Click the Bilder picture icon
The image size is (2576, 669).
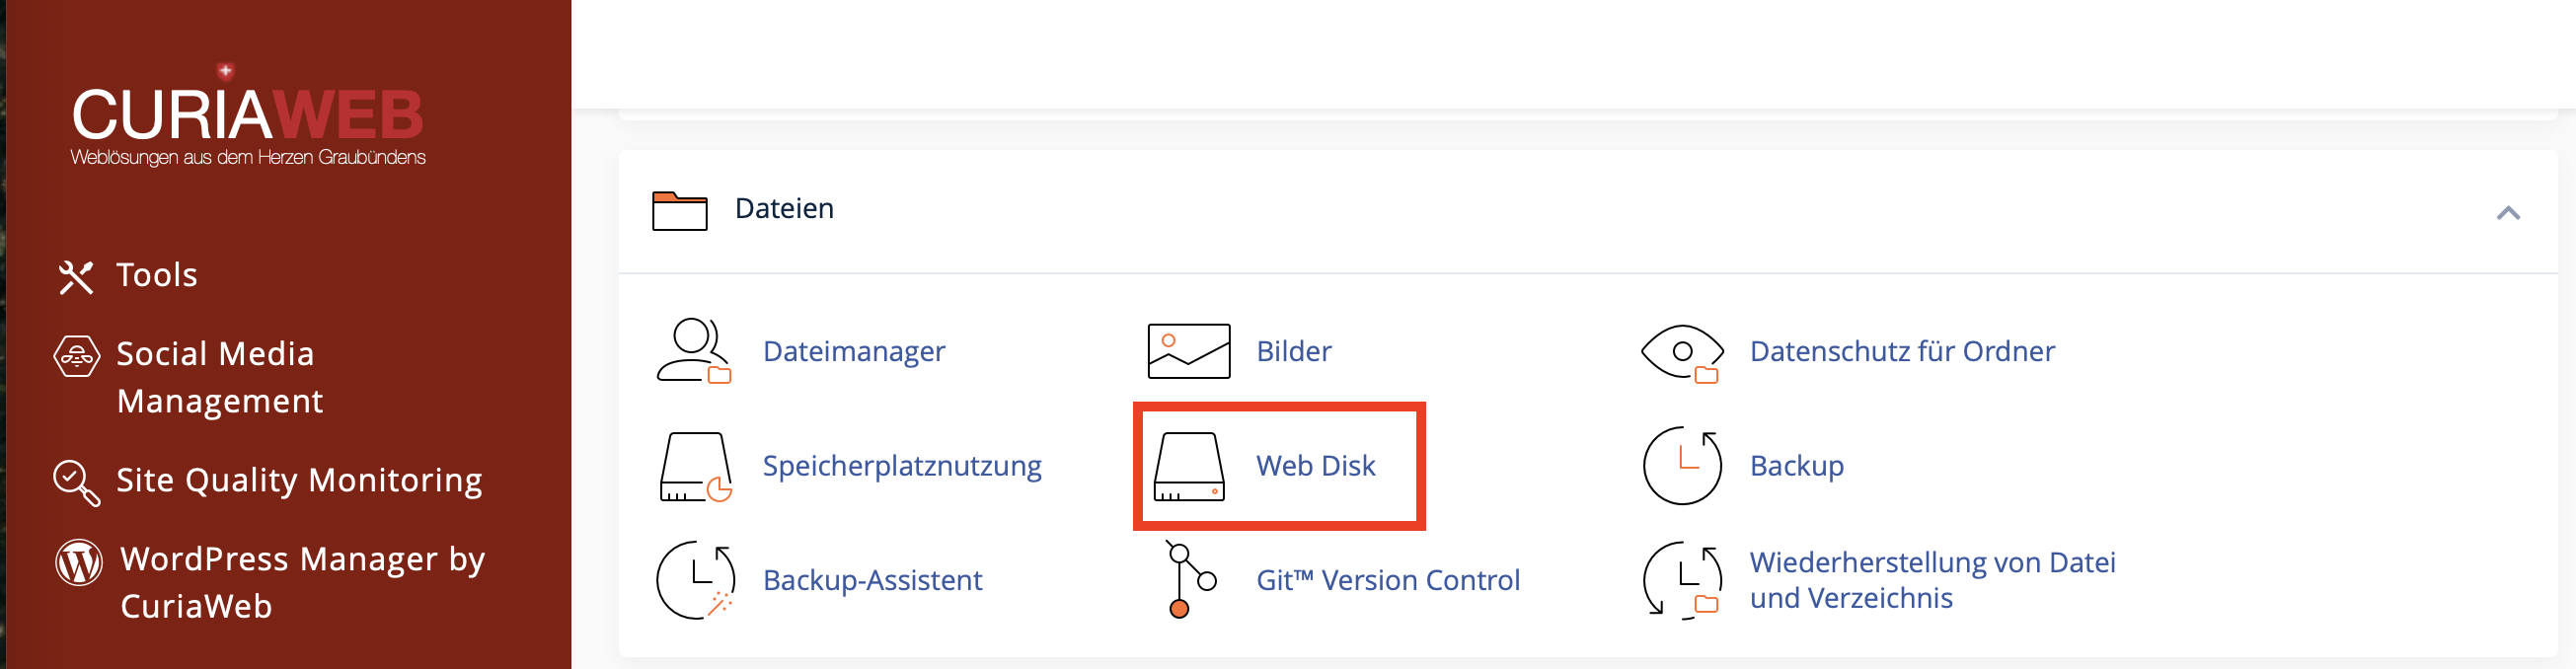(x=1189, y=351)
